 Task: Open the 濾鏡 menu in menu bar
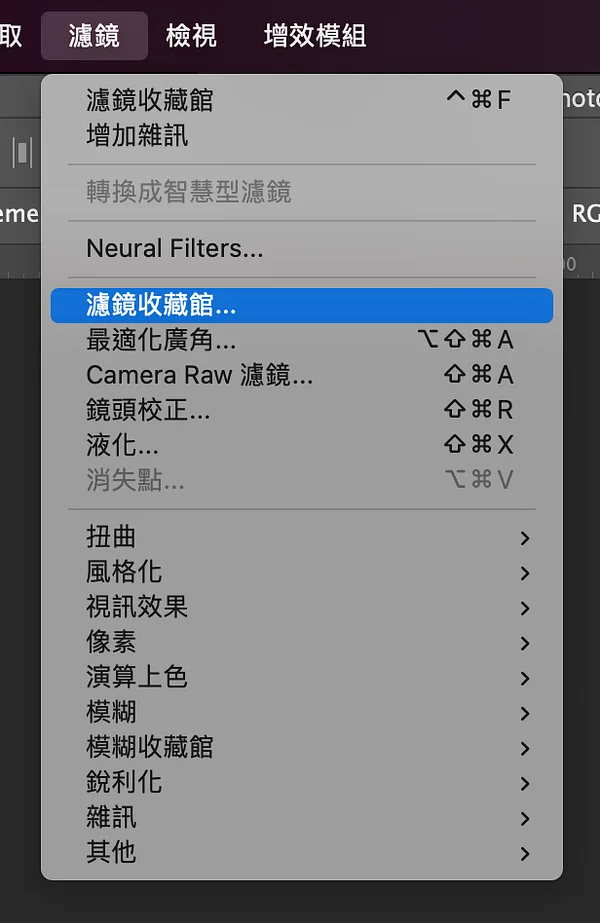coord(94,36)
